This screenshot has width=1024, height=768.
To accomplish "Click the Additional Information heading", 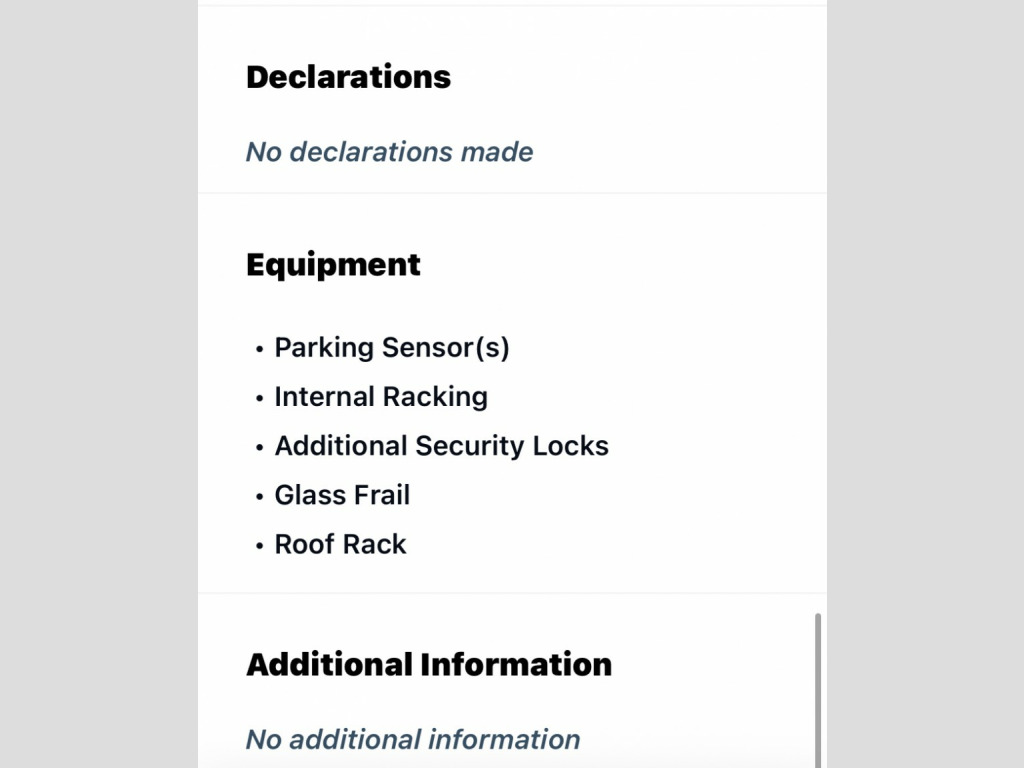I will click(x=429, y=664).
